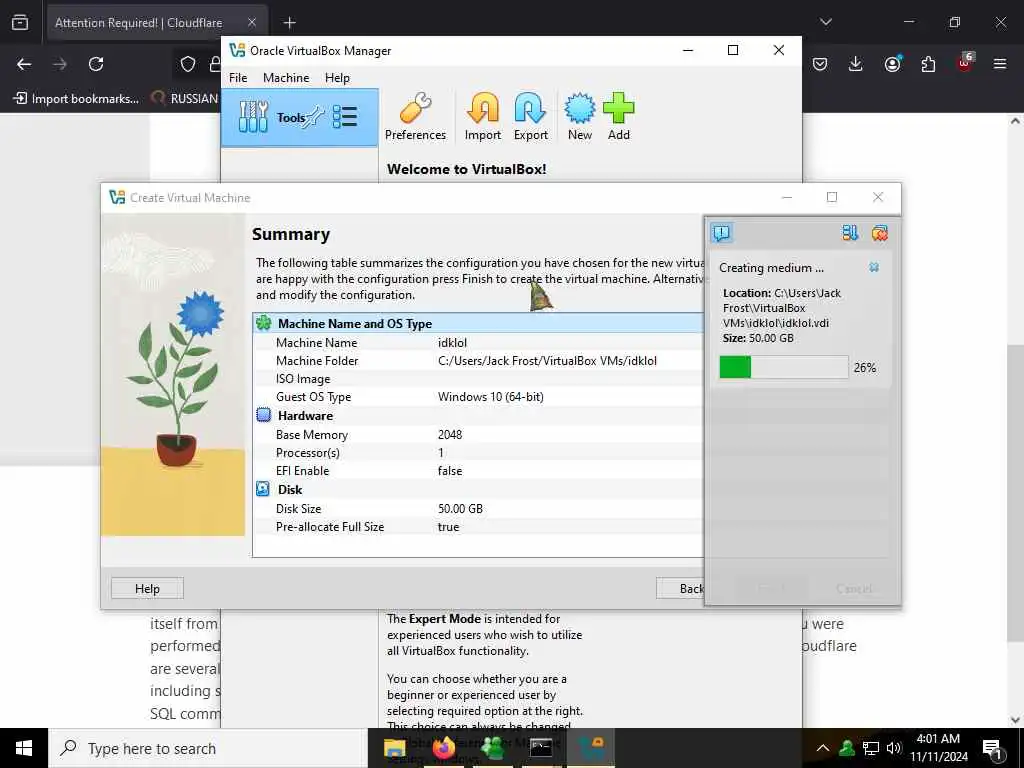1024x768 pixels.
Task: Click the Import appliance icon
Action: (x=483, y=118)
